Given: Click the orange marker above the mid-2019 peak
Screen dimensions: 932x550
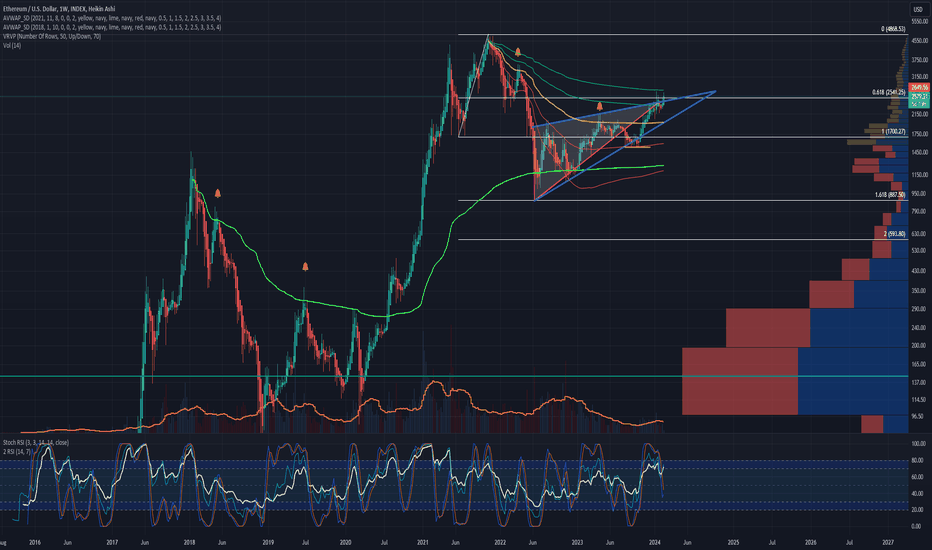Looking at the screenshot, I should 305,266.
